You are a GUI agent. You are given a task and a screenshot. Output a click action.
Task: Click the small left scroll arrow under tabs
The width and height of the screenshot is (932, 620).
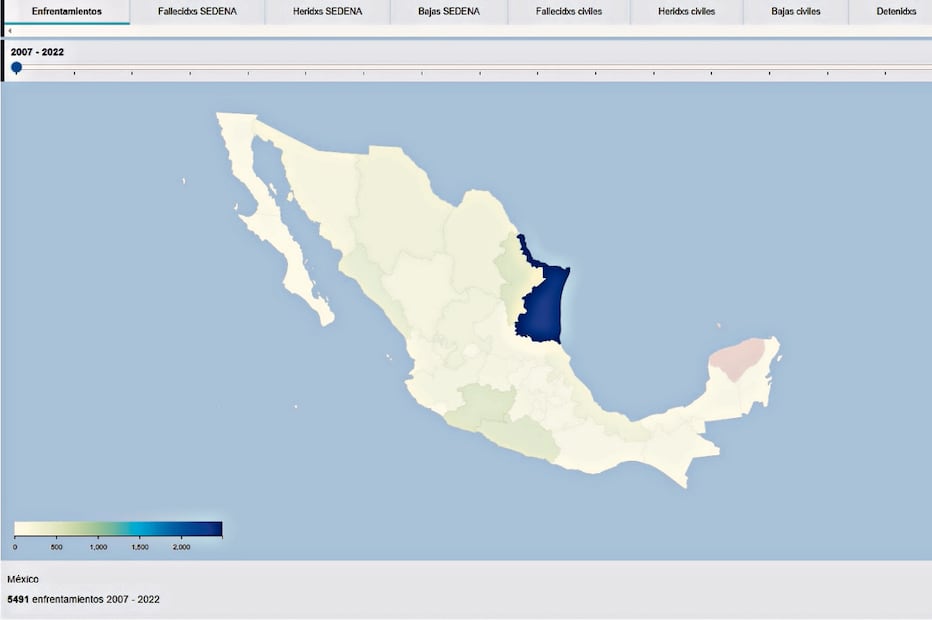point(9,31)
